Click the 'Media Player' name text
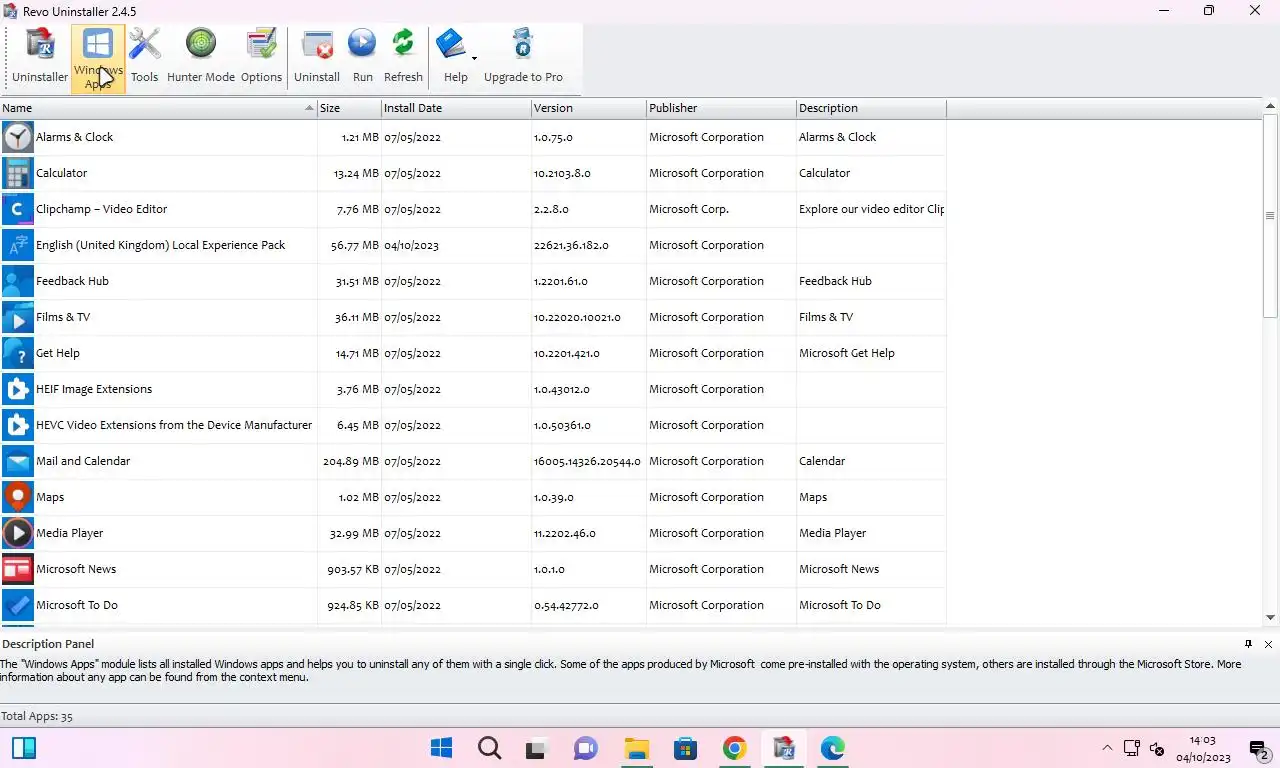Image resolution: width=1280 pixels, height=768 pixels. pos(70,533)
